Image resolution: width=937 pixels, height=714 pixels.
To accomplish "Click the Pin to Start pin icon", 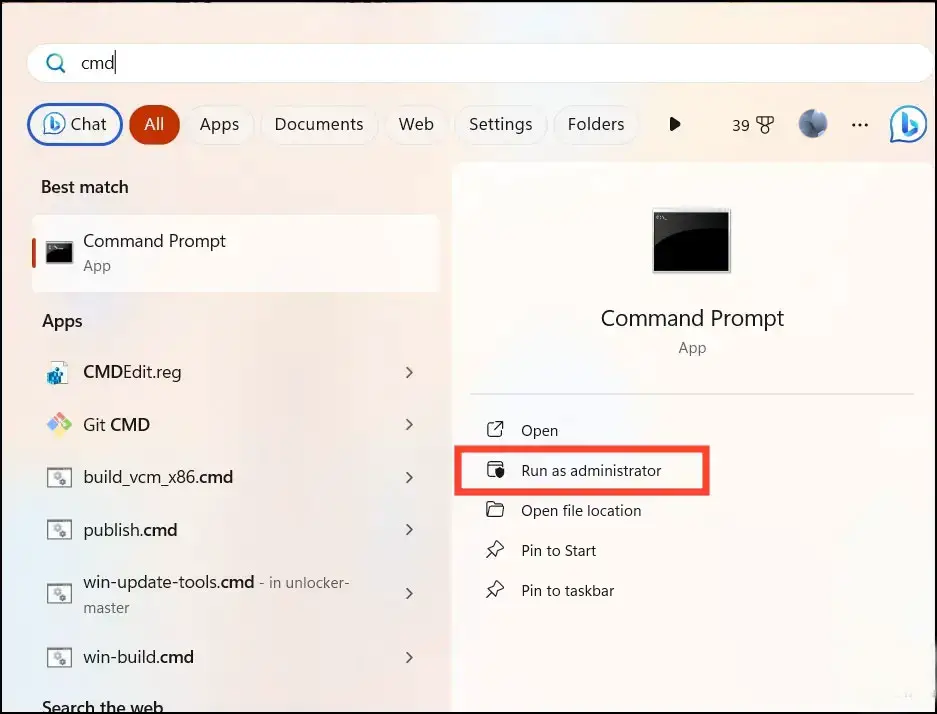I will [x=495, y=549].
